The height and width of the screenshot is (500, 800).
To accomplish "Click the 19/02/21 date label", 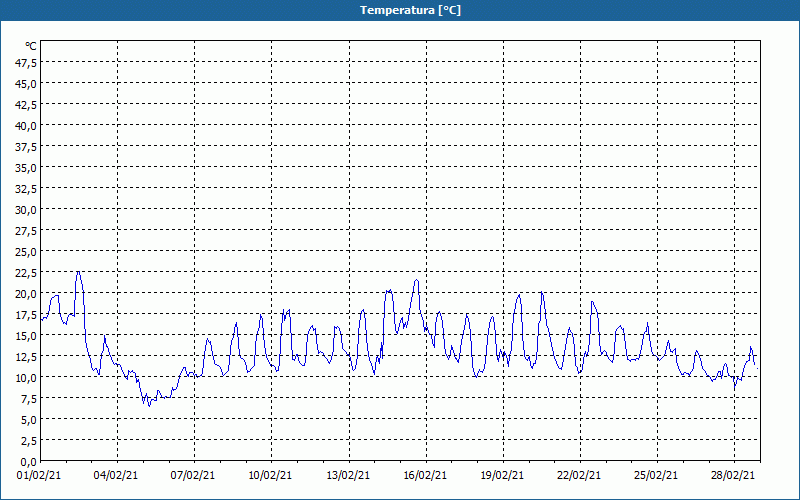I will 503,476.
